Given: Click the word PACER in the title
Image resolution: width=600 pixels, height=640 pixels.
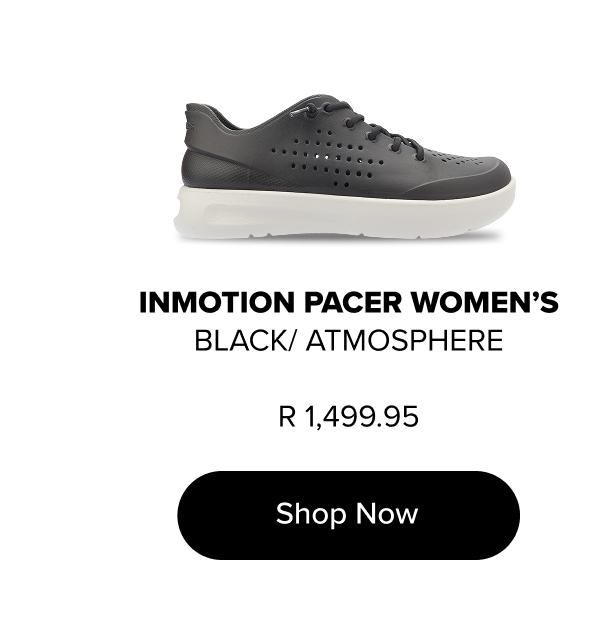Looking at the screenshot, I should pos(353,302).
